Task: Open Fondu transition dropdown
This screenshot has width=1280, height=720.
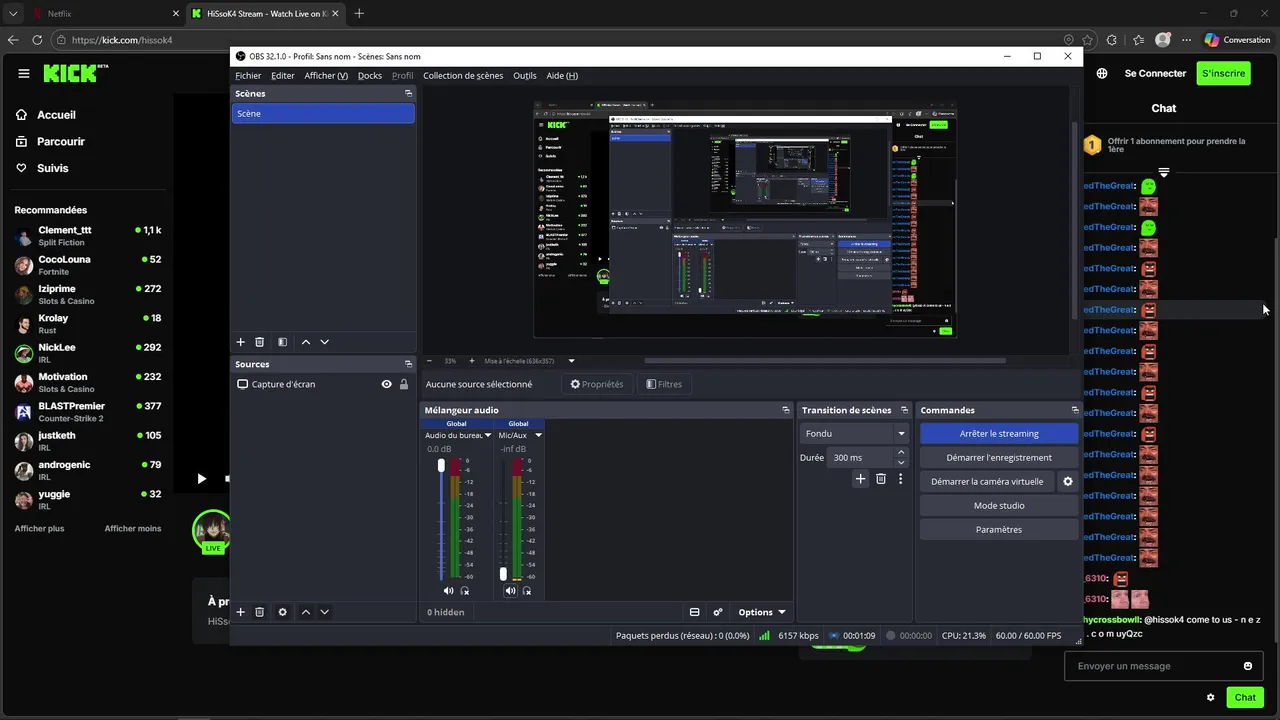Action: (854, 434)
